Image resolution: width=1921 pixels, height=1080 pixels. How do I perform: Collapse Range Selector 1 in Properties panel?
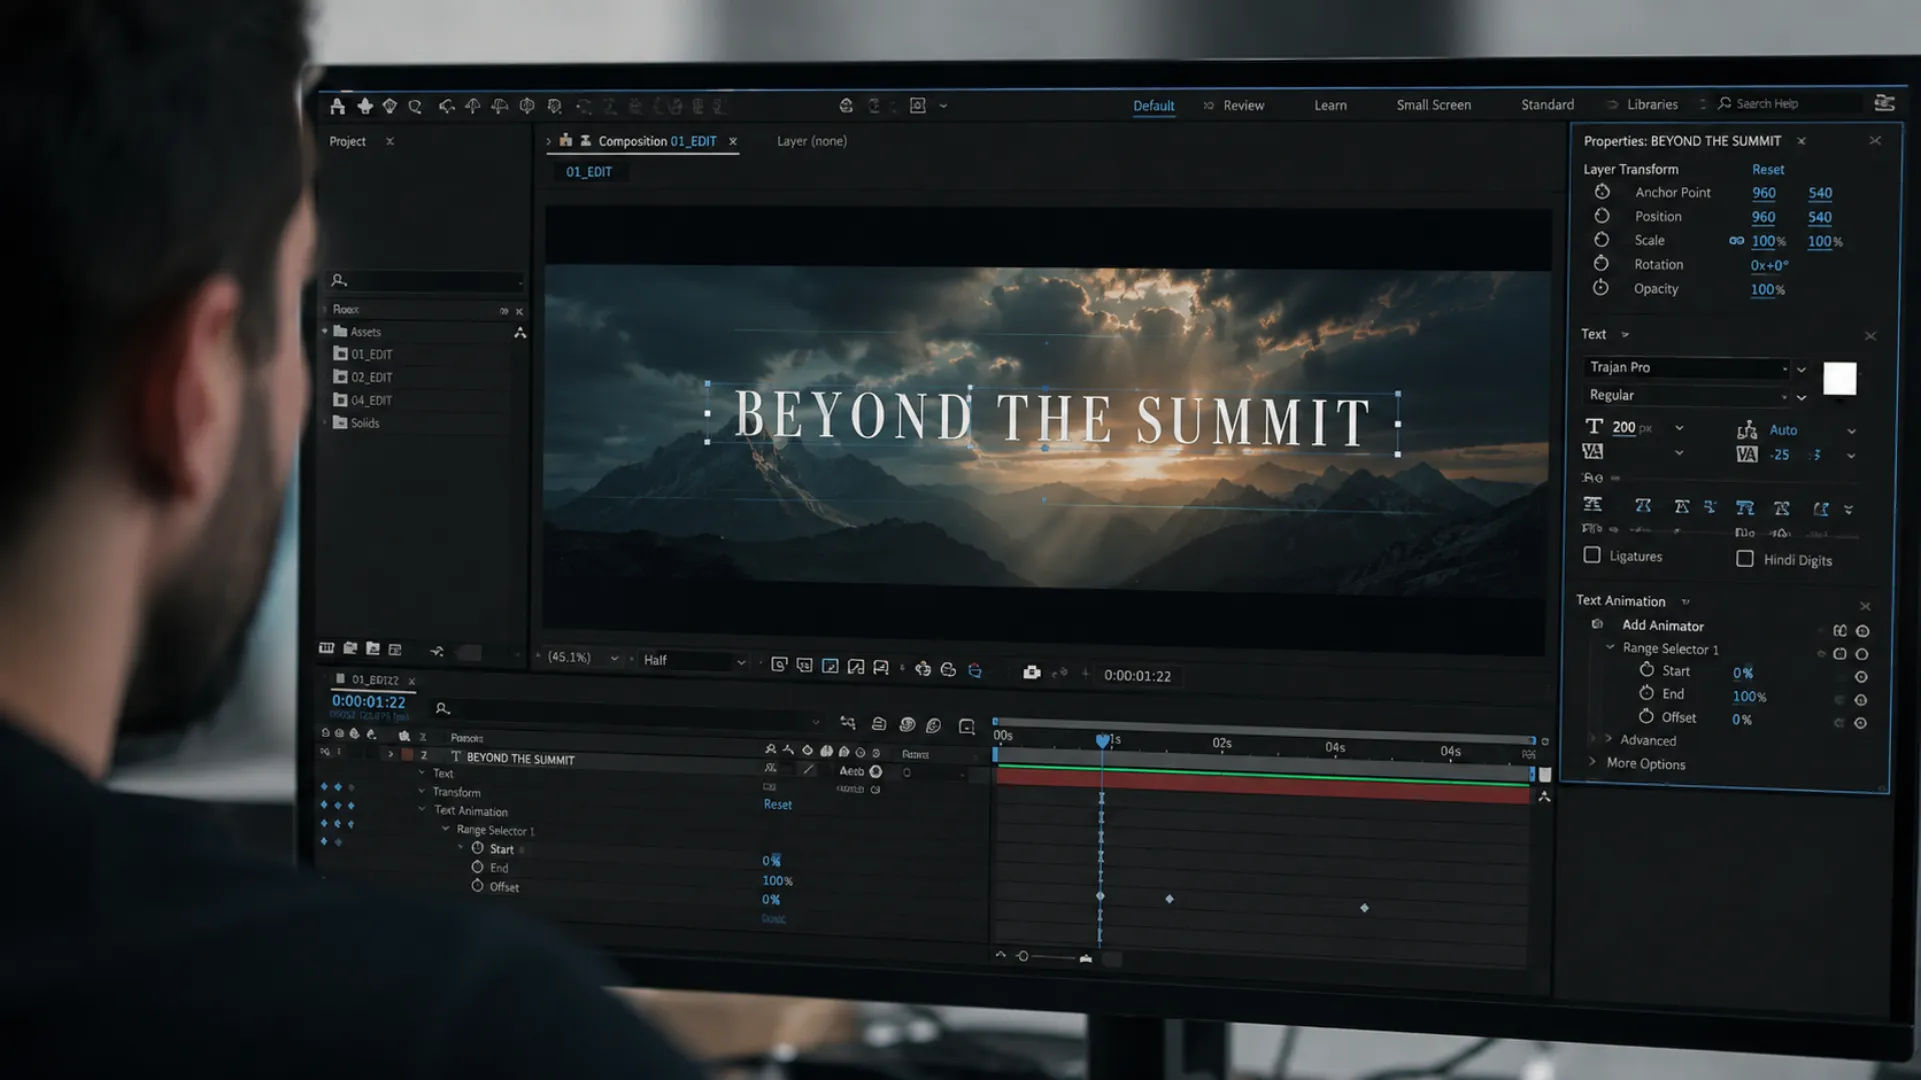pyautogui.click(x=1610, y=648)
